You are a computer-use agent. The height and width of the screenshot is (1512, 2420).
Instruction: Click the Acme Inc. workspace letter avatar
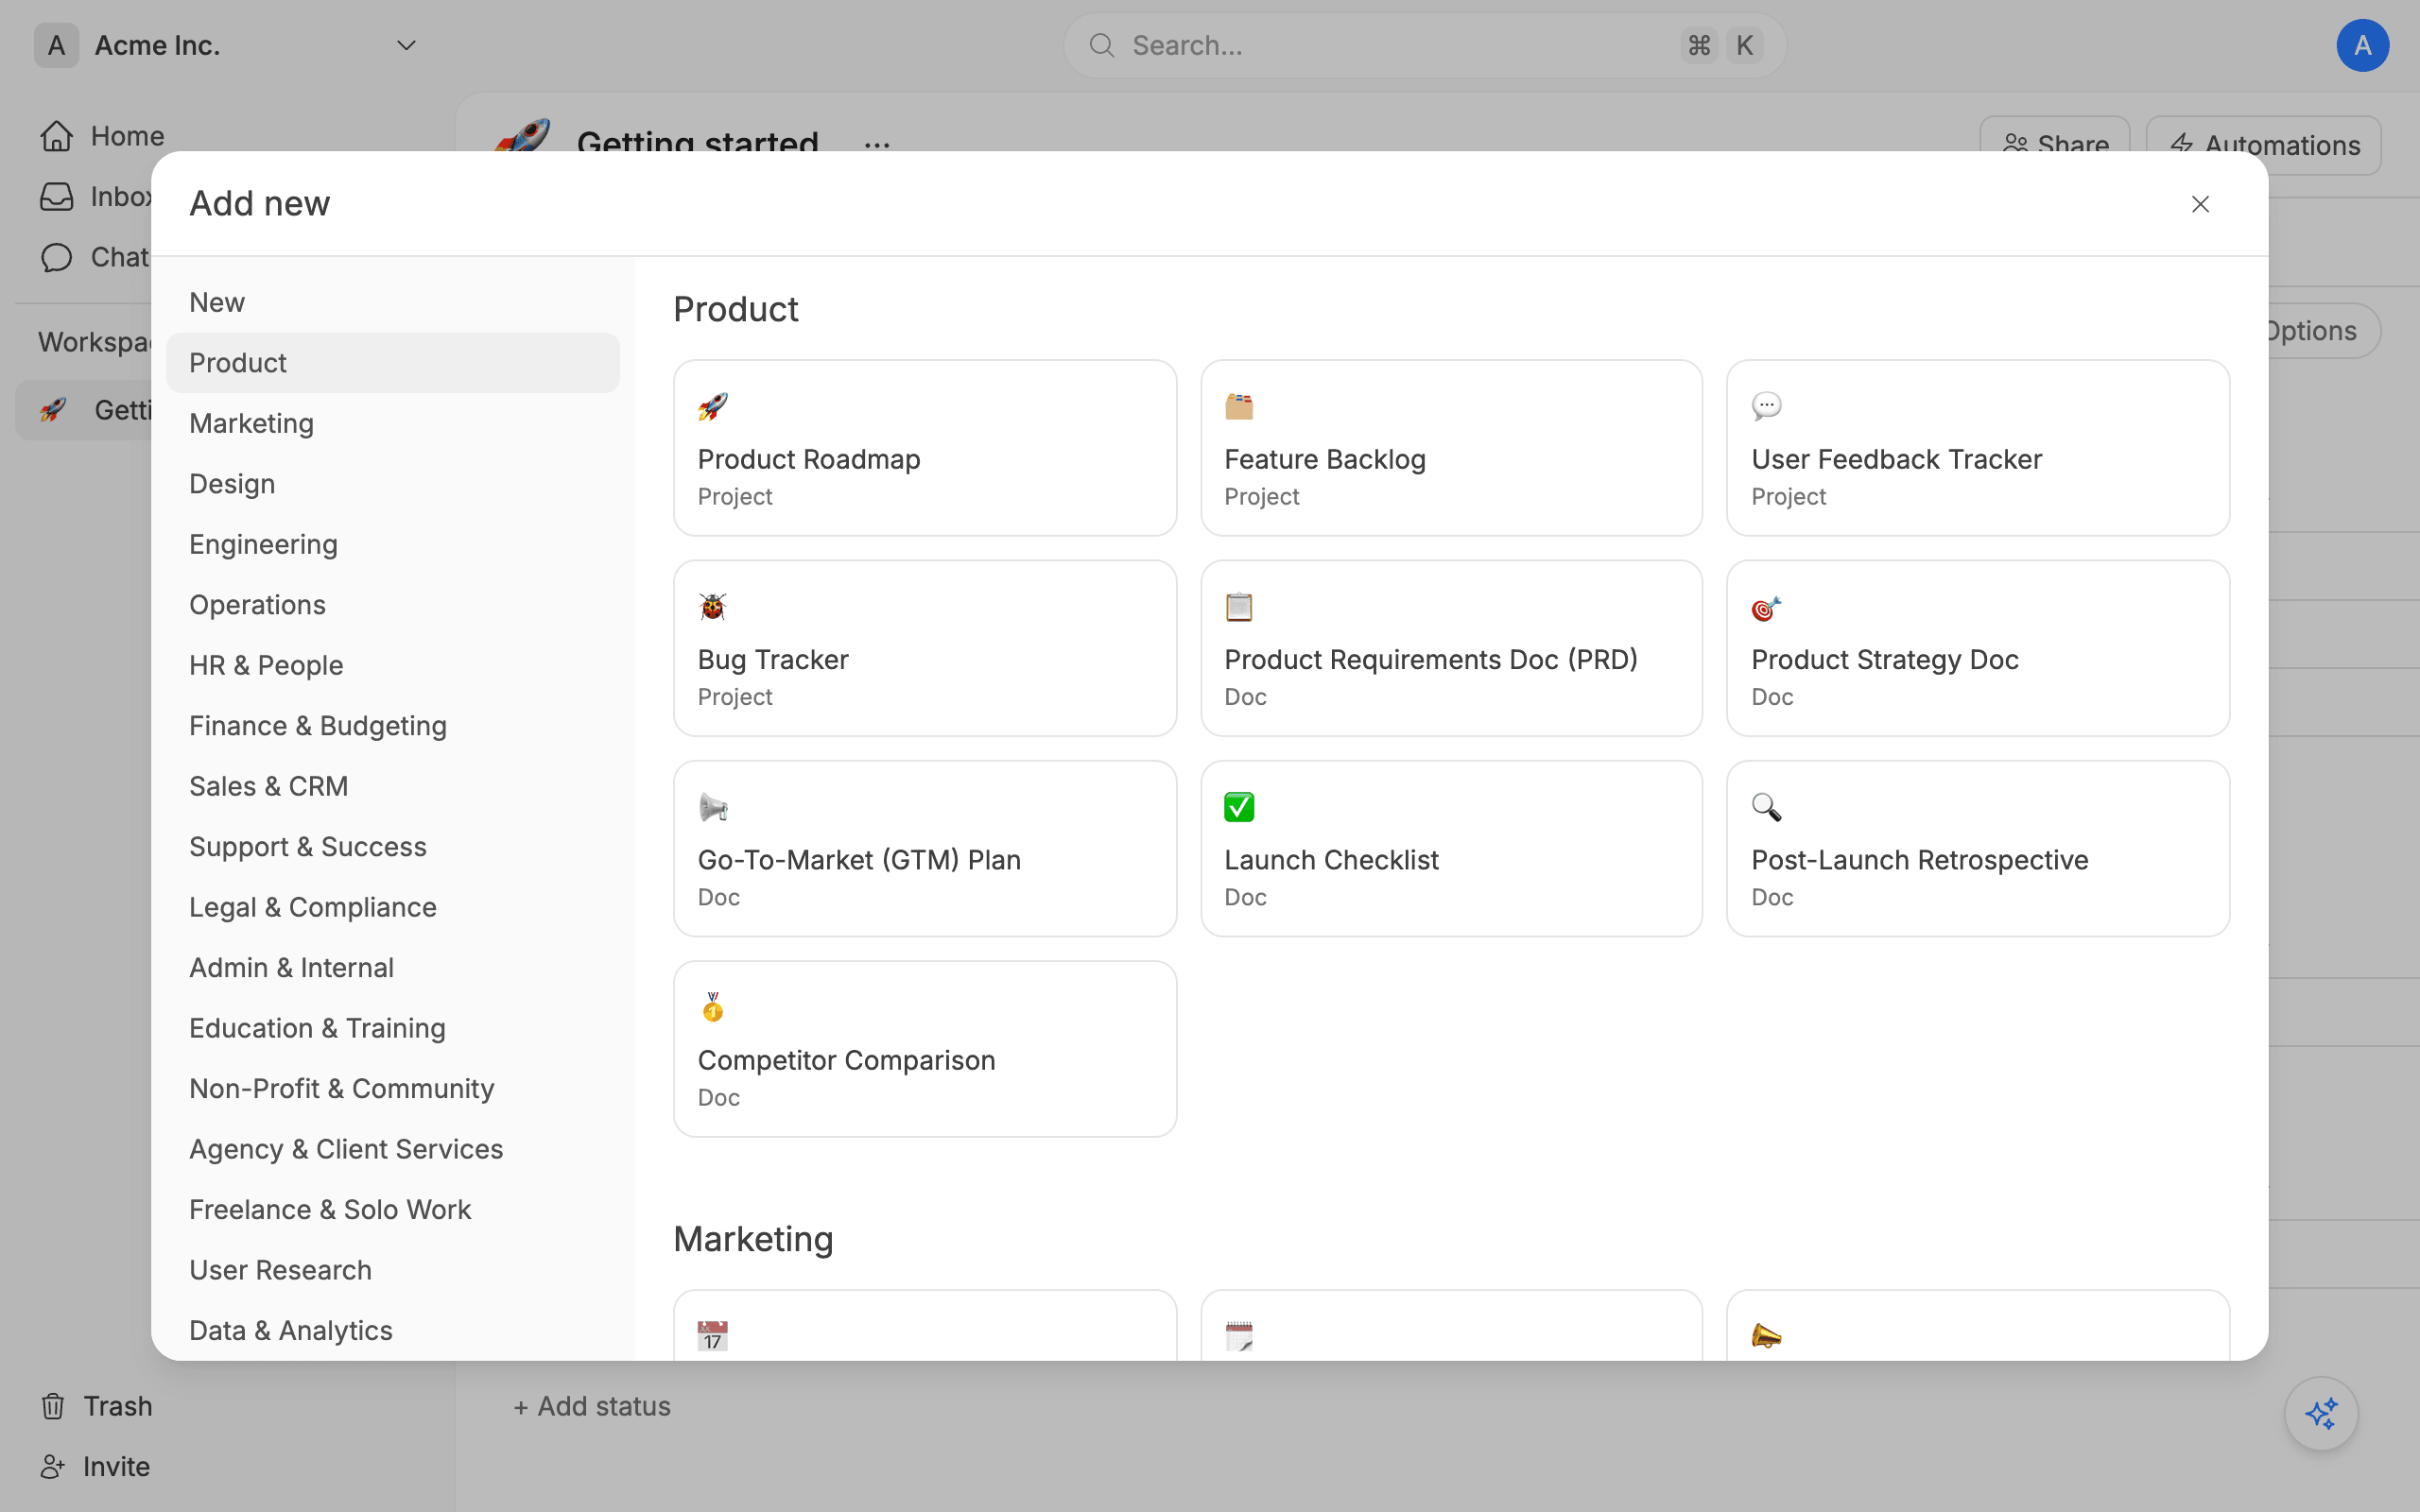point(56,45)
